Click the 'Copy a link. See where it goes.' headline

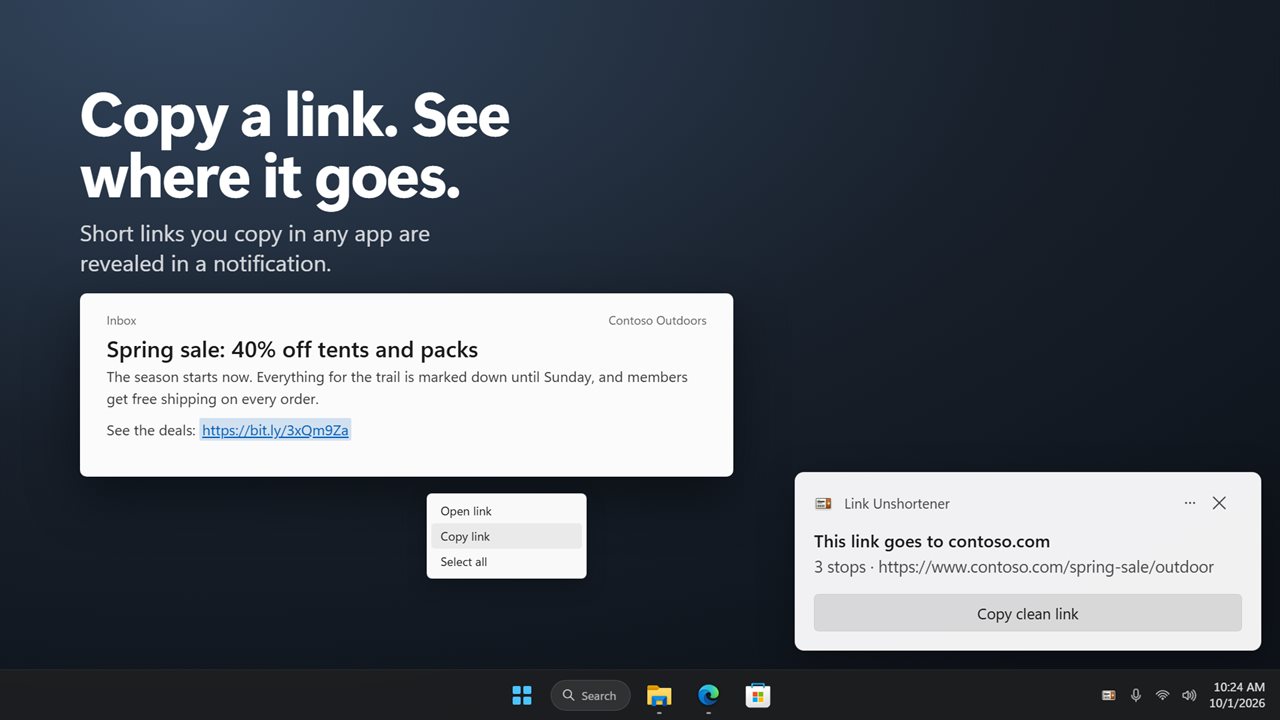[x=295, y=145]
